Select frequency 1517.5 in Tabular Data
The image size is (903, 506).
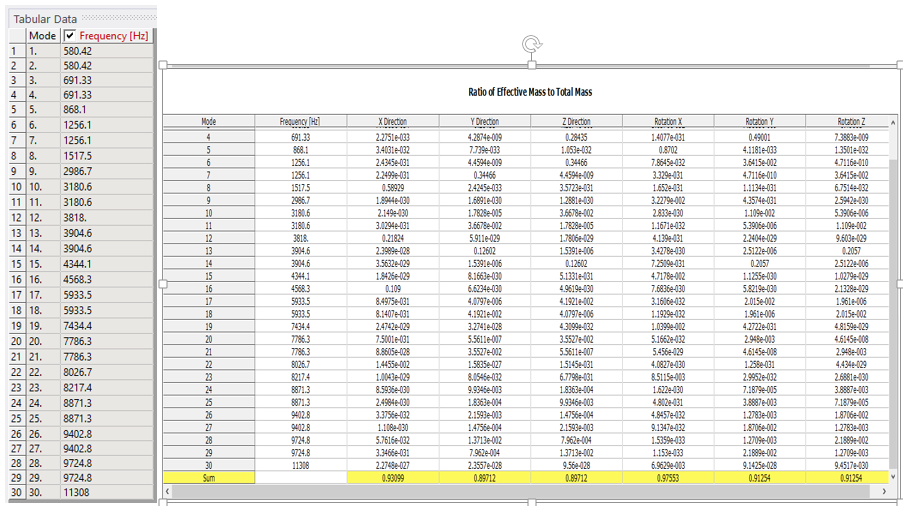tap(107, 156)
